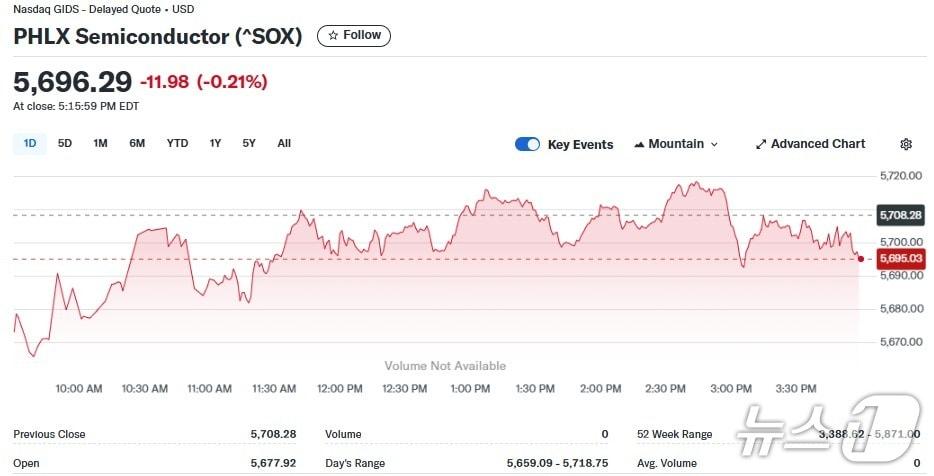Click the 5,695.03 current price label
Screen dimensions: 934x476
(900, 260)
